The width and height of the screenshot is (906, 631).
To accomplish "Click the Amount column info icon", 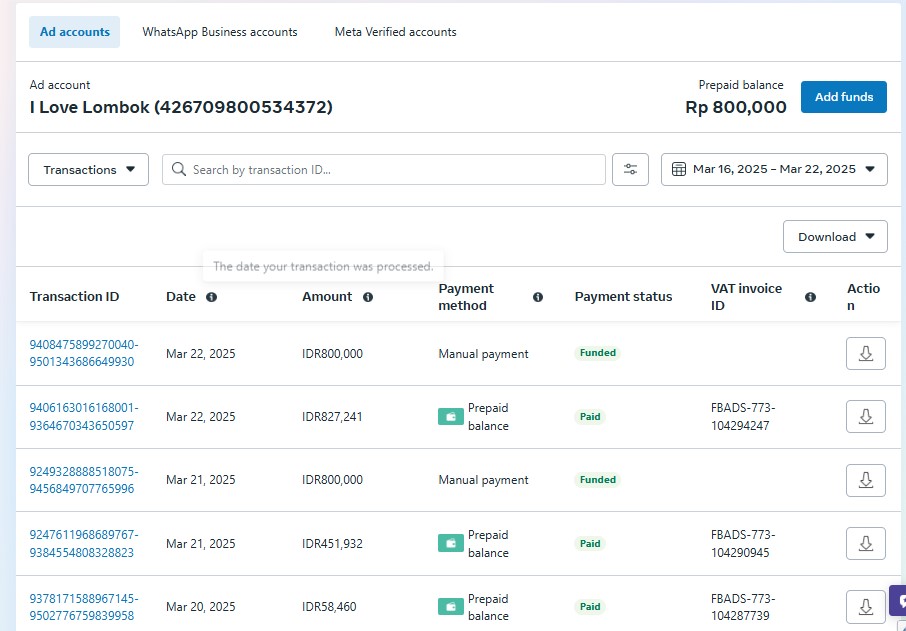I will 368,297.
